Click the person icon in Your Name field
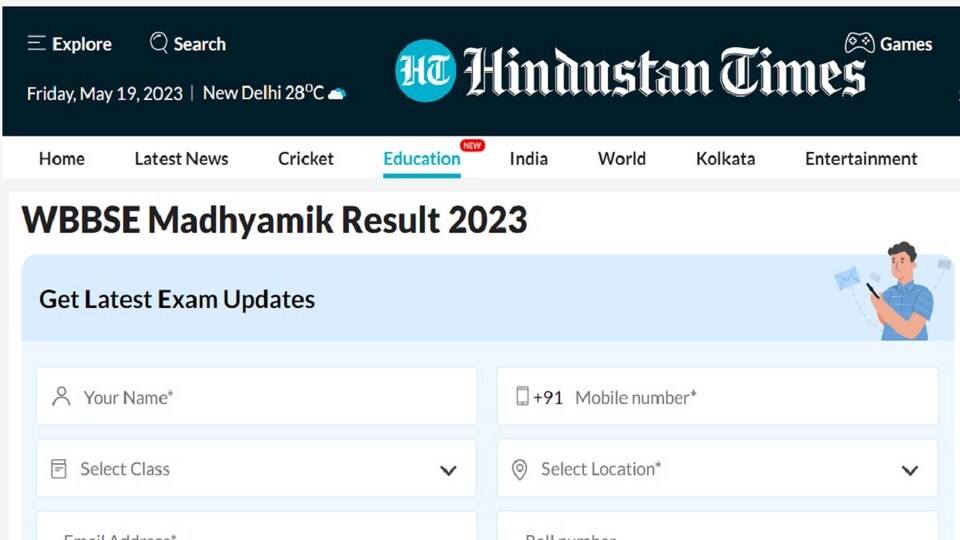The width and height of the screenshot is (960, 540). 61,396
